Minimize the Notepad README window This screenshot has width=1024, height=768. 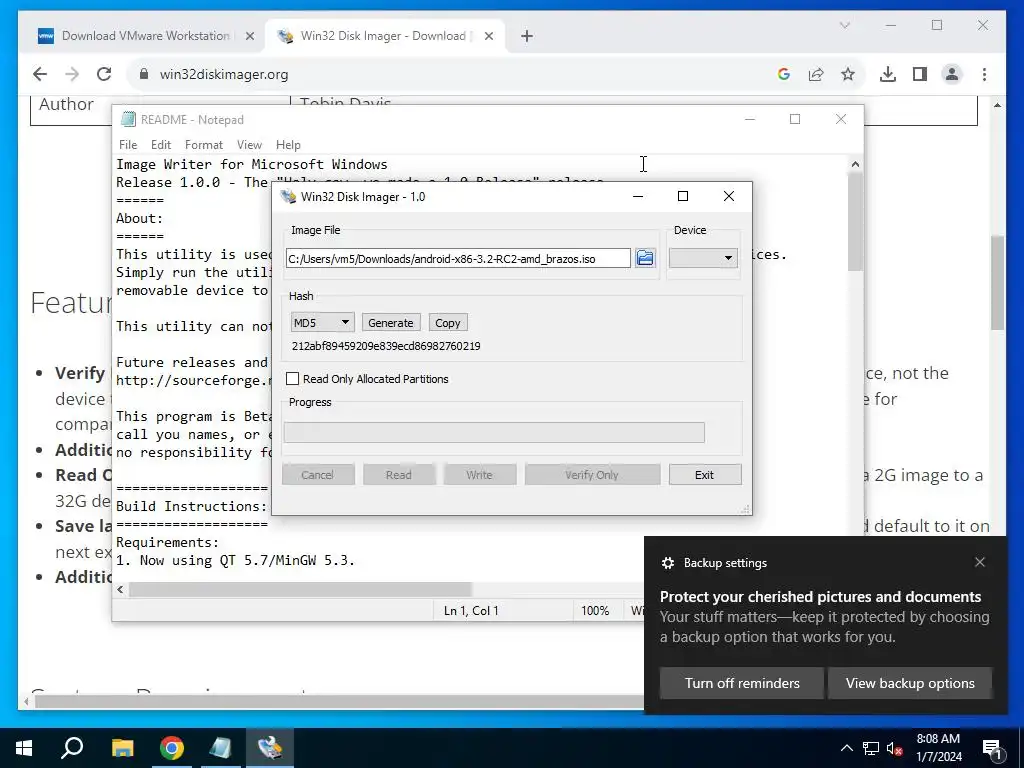750,120
